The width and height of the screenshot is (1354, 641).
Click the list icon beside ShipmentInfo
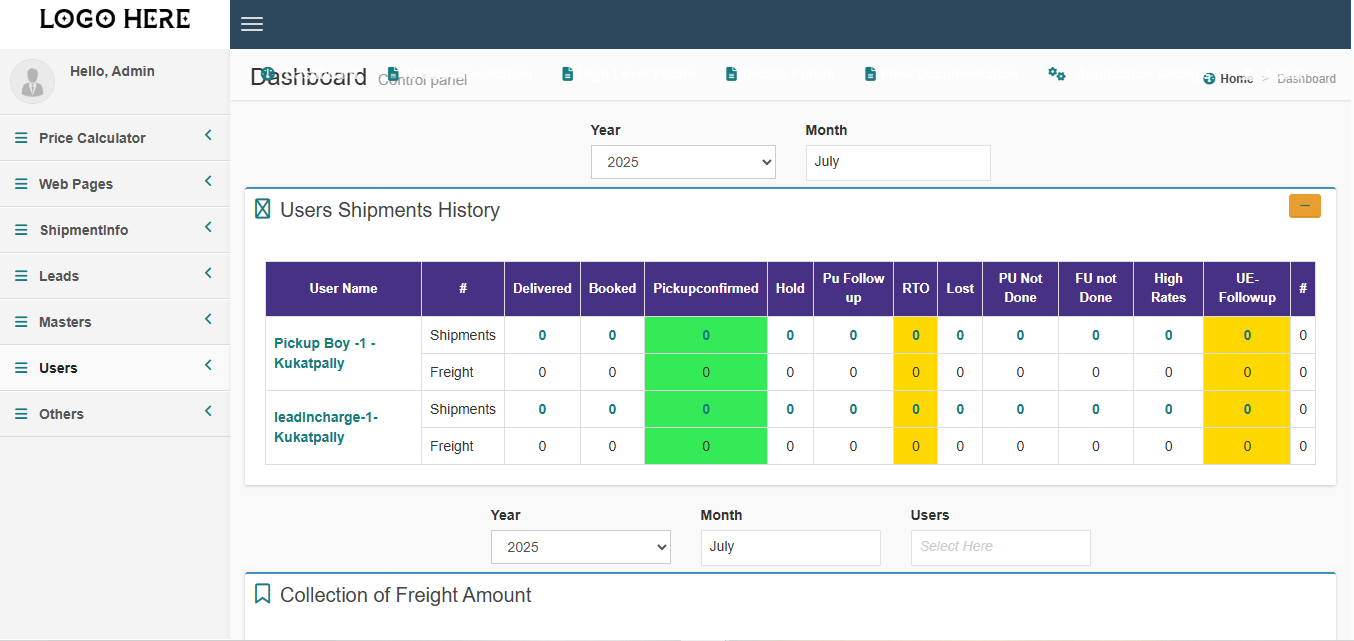21,230
